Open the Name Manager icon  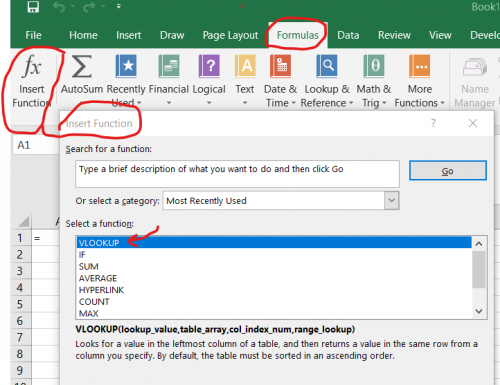point(475,67)
